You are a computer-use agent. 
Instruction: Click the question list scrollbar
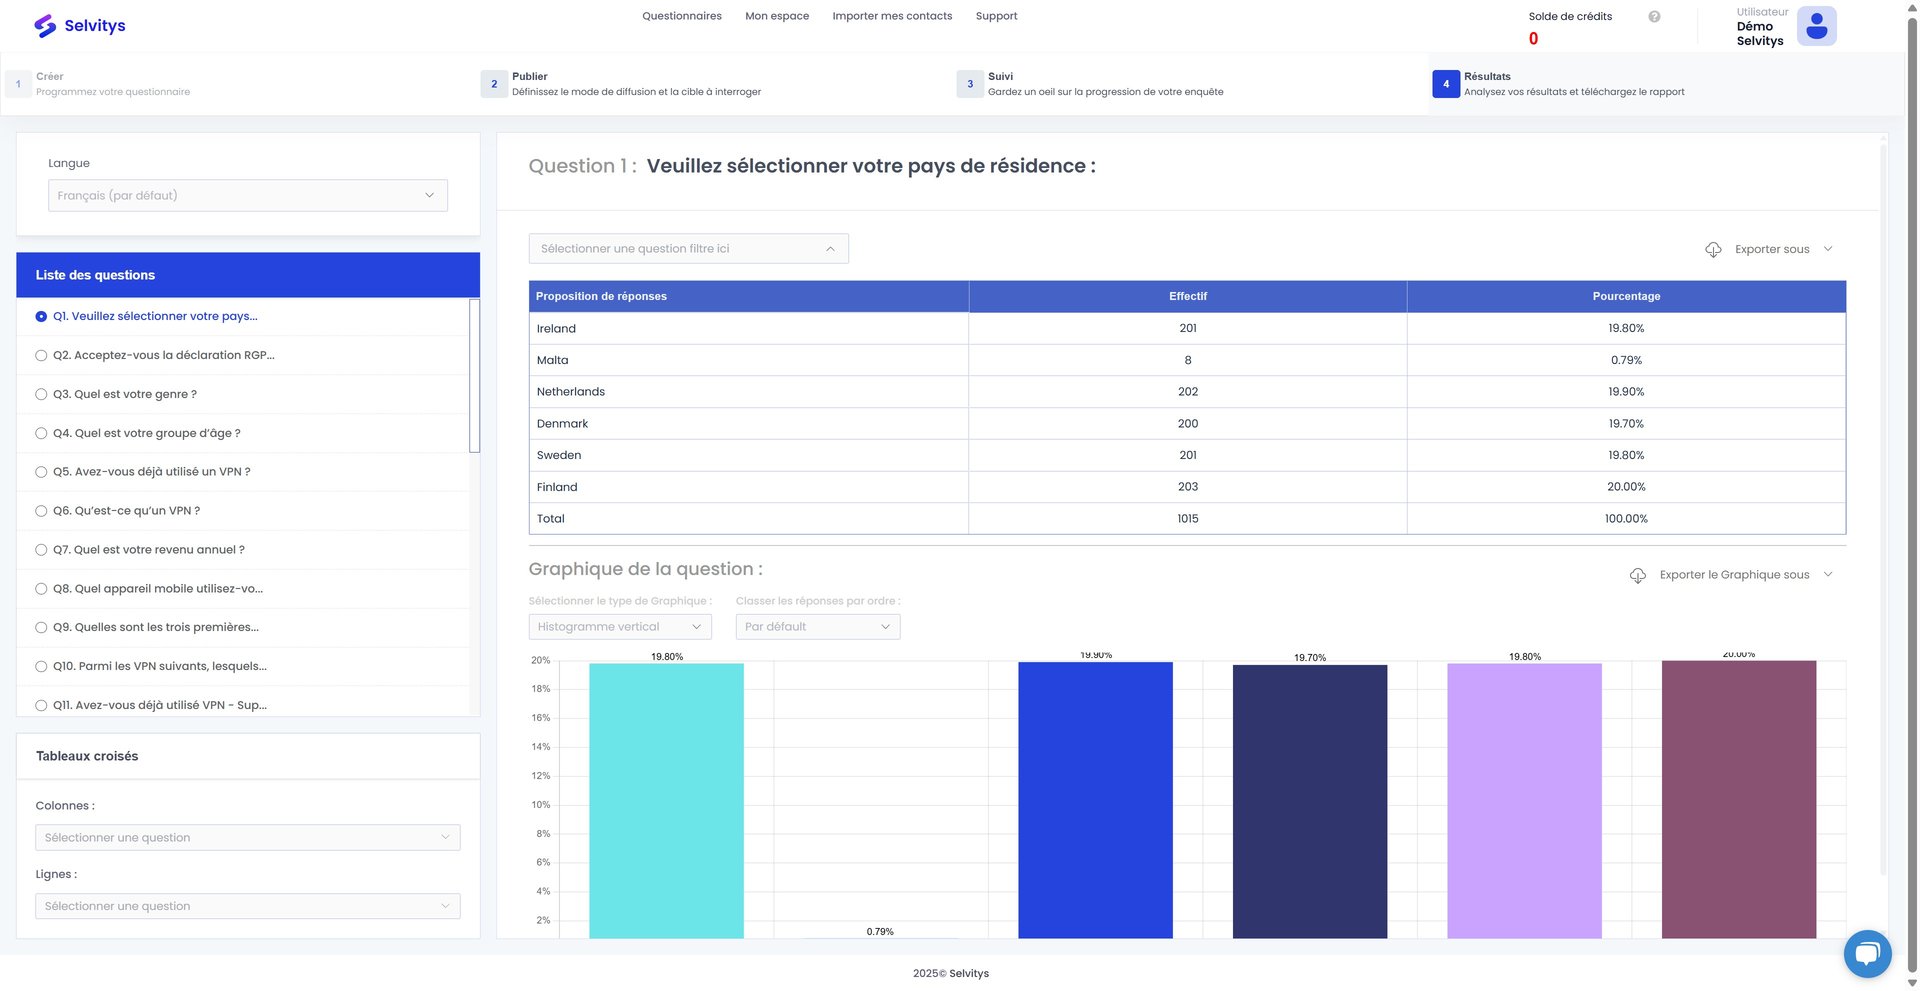474,375
